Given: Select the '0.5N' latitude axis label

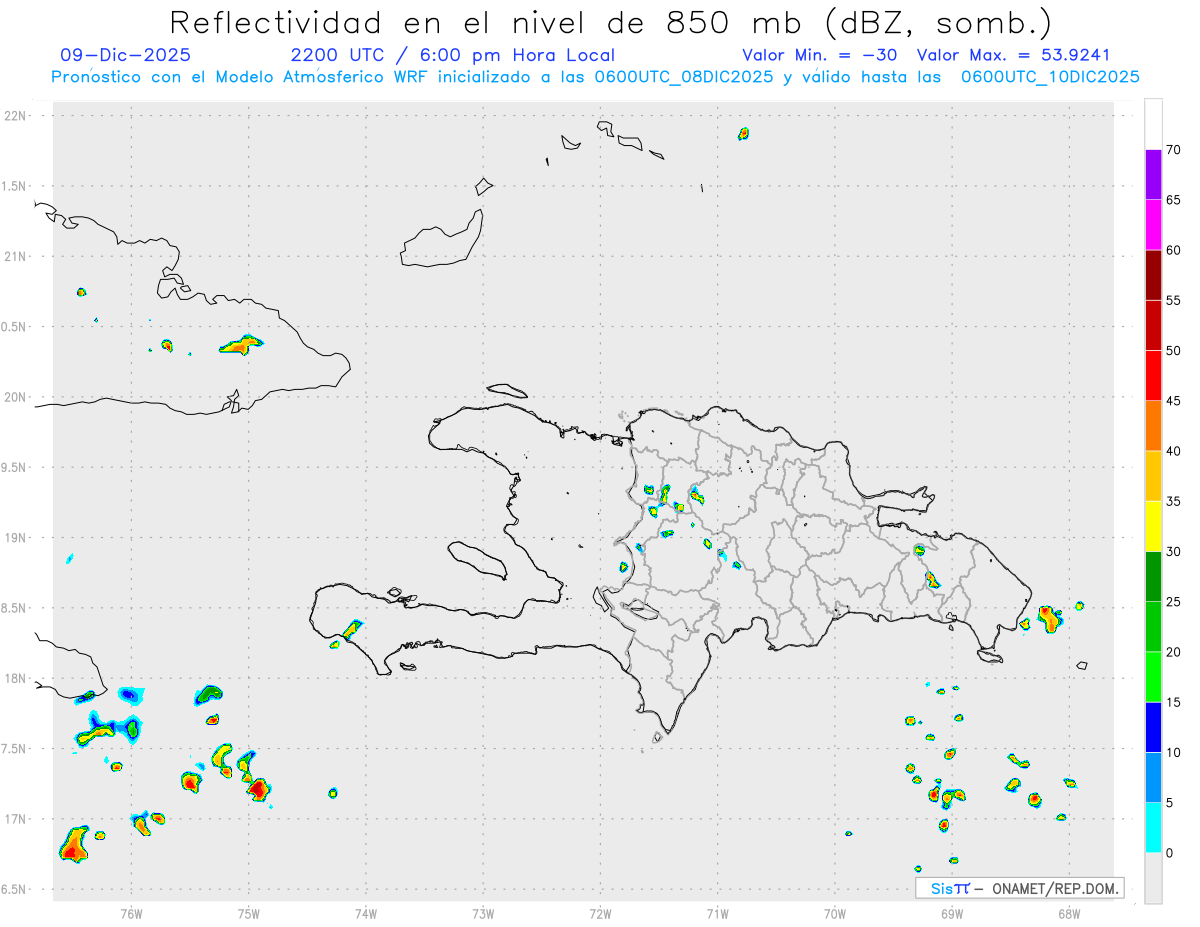Looking at the screenshot, I should coord(15,327).
